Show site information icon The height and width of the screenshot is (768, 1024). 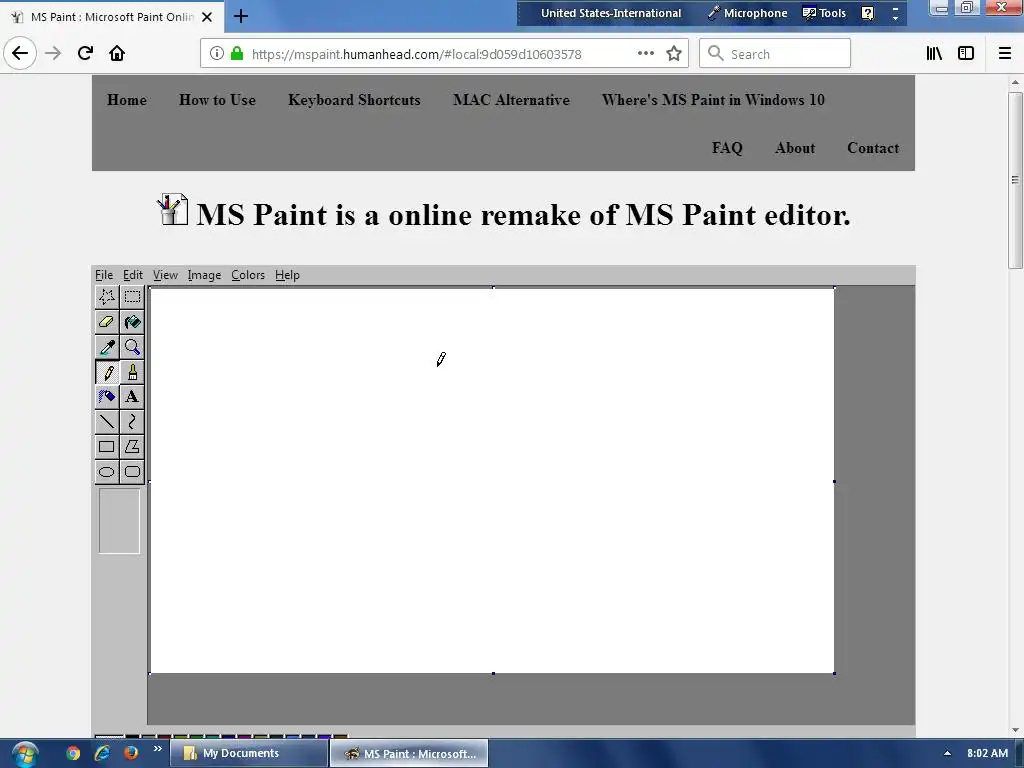point(217,54)
